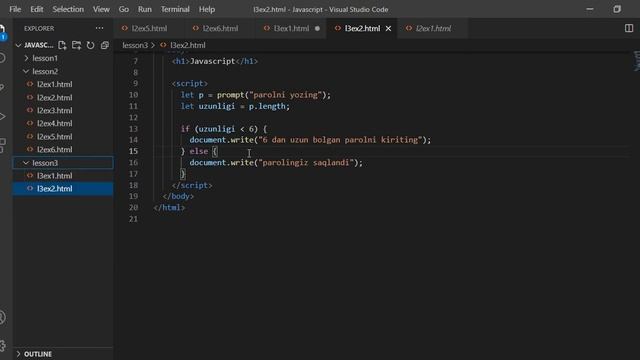Open the View menu
Screen dimensions: 640x360
point(101,9)
